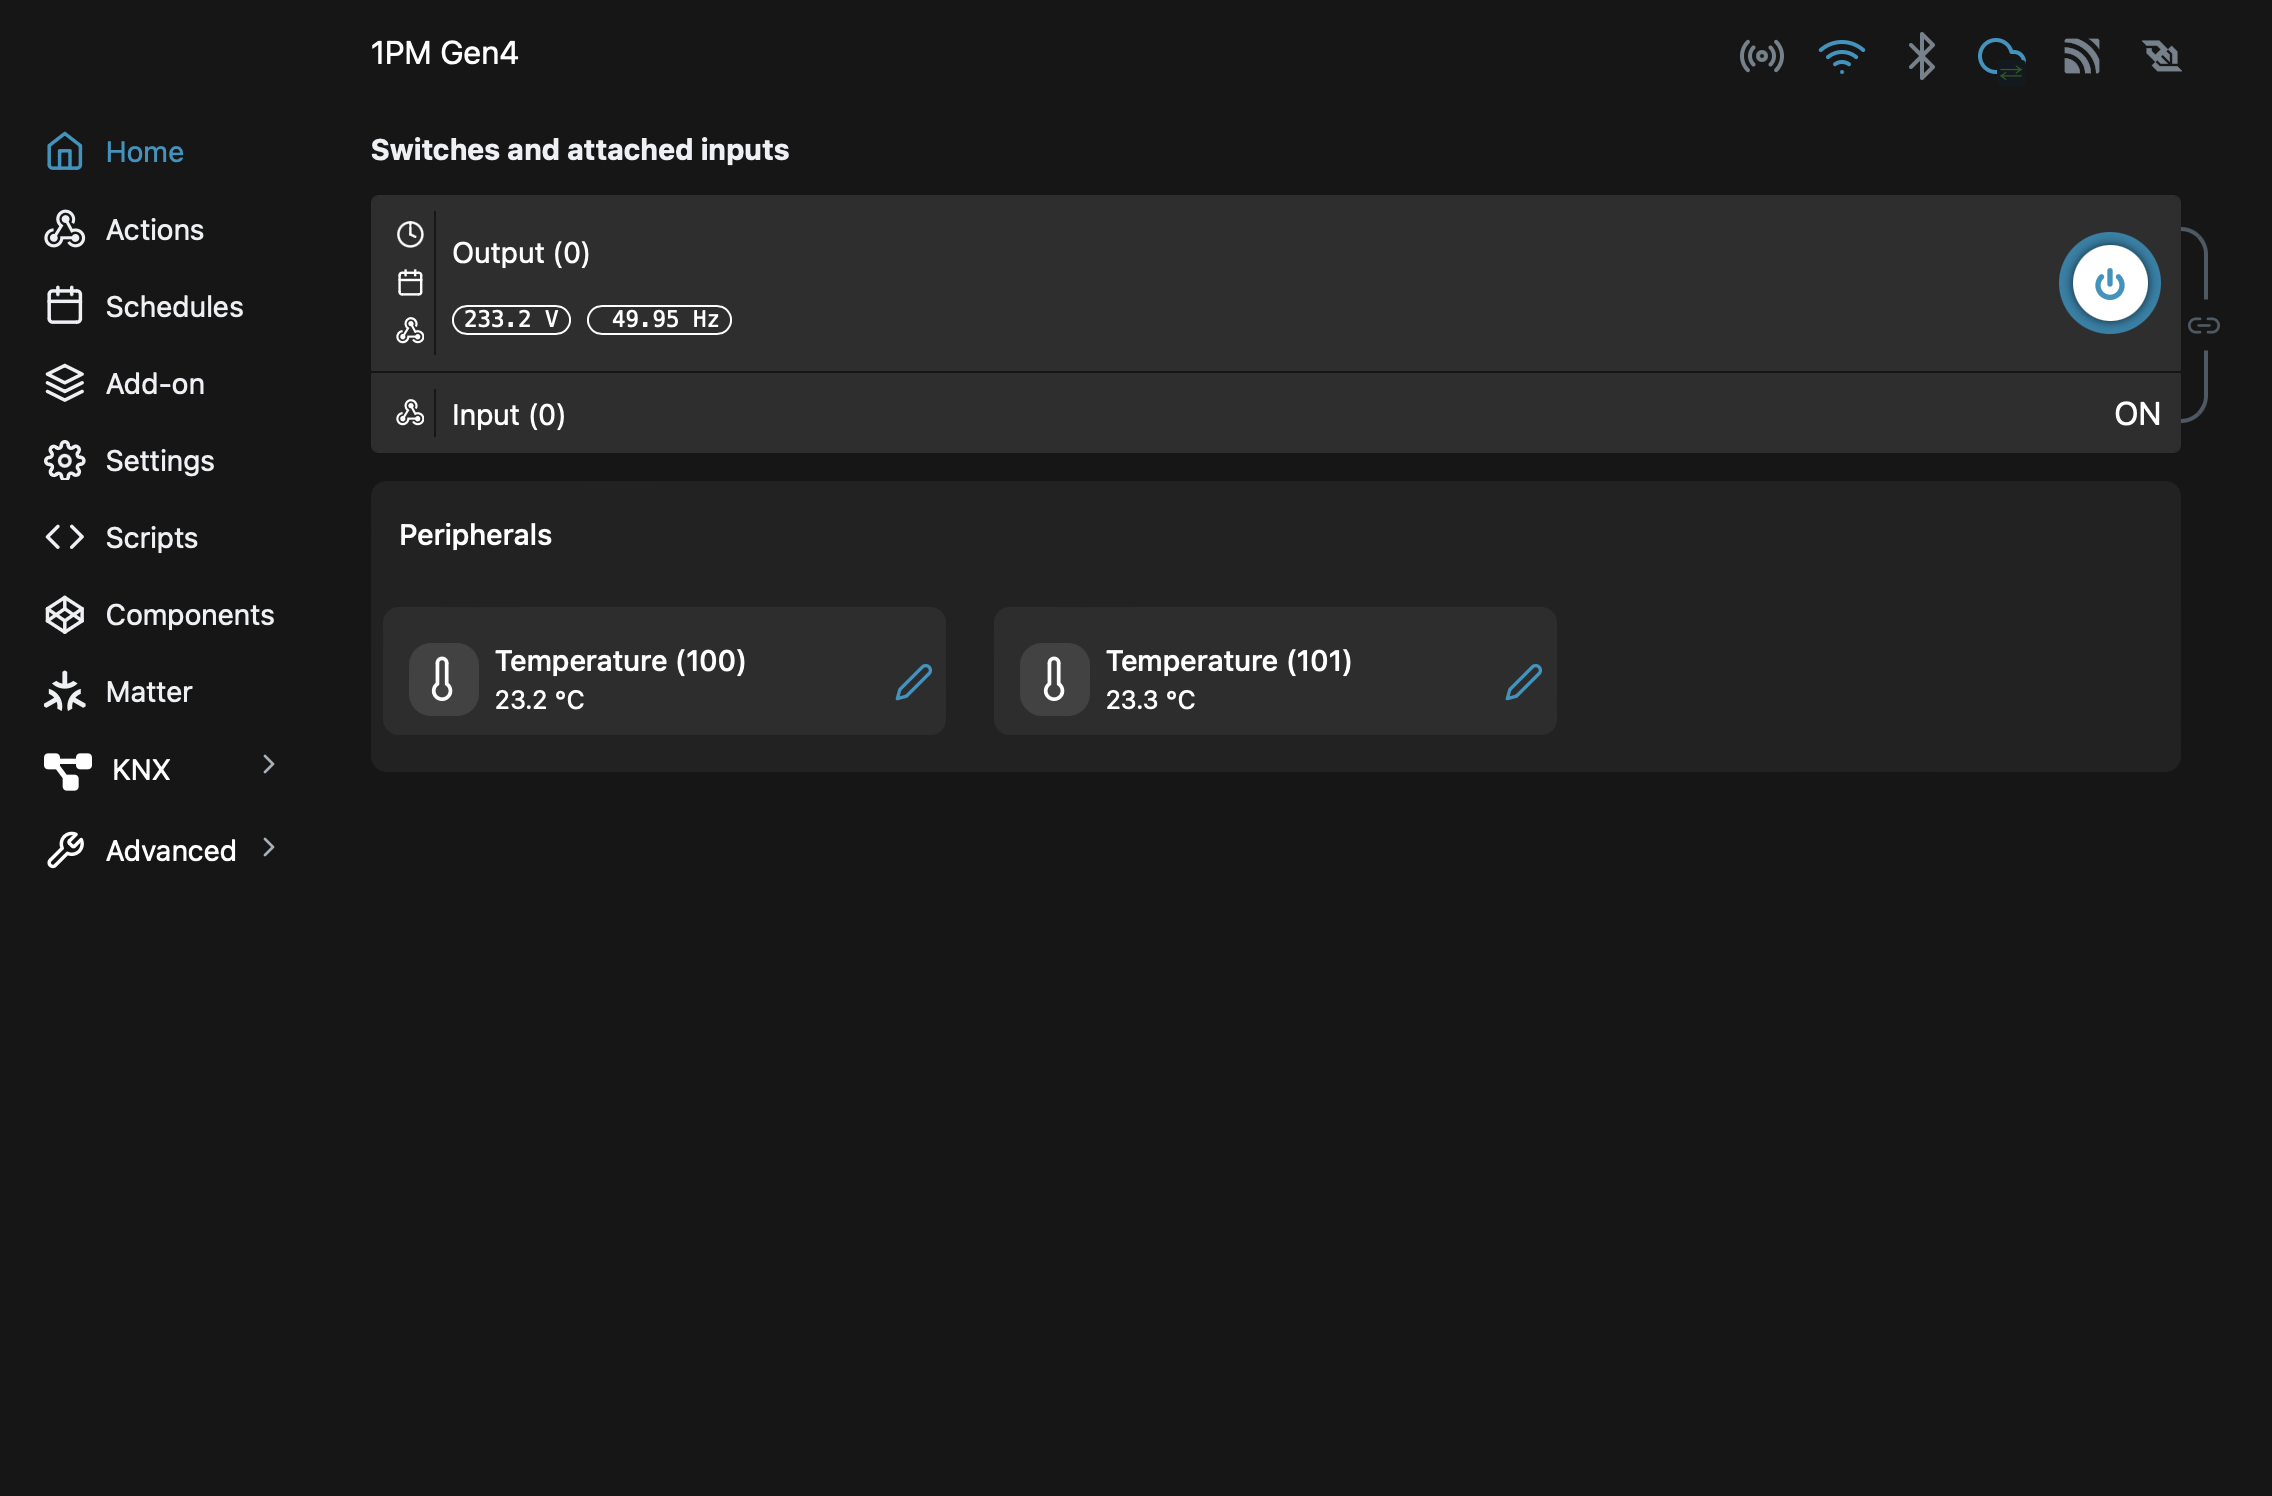Click the access point status icon
The width and height of the screenshot is (2272, 1496).
pyautogui.click(x=1762, y=57)
